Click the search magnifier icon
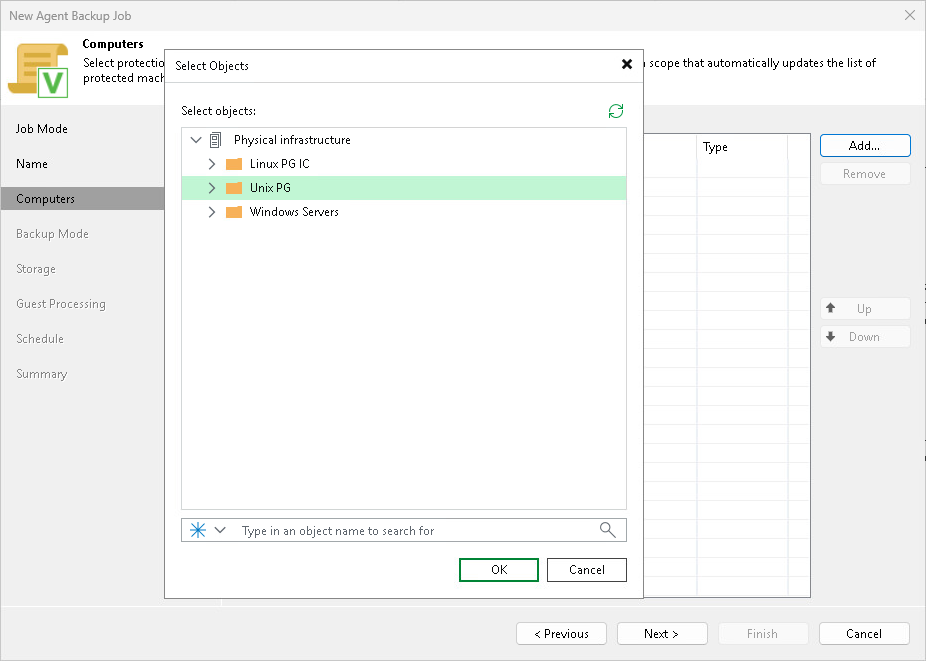The height and width of the screenshot is (661, 926). pyautogui.click(x=608, y=530)
